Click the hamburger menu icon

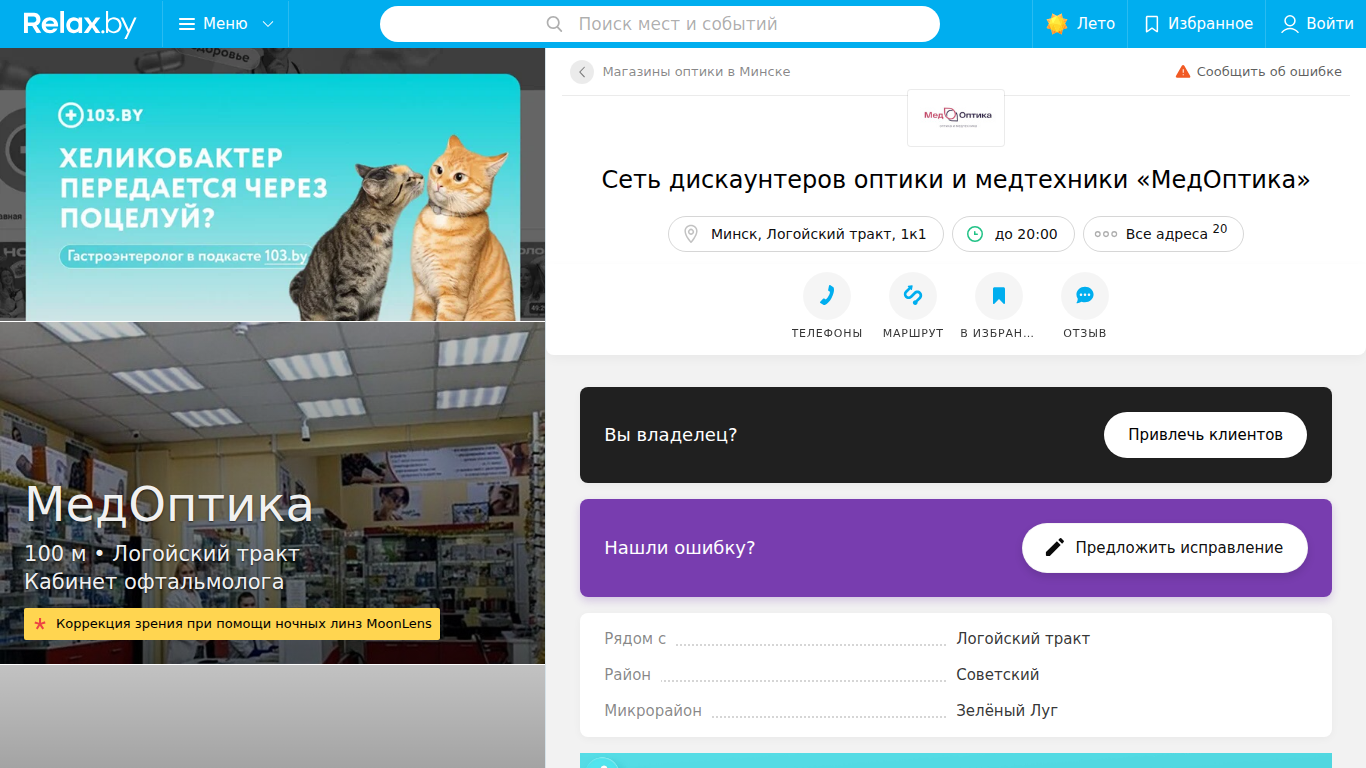187,24
